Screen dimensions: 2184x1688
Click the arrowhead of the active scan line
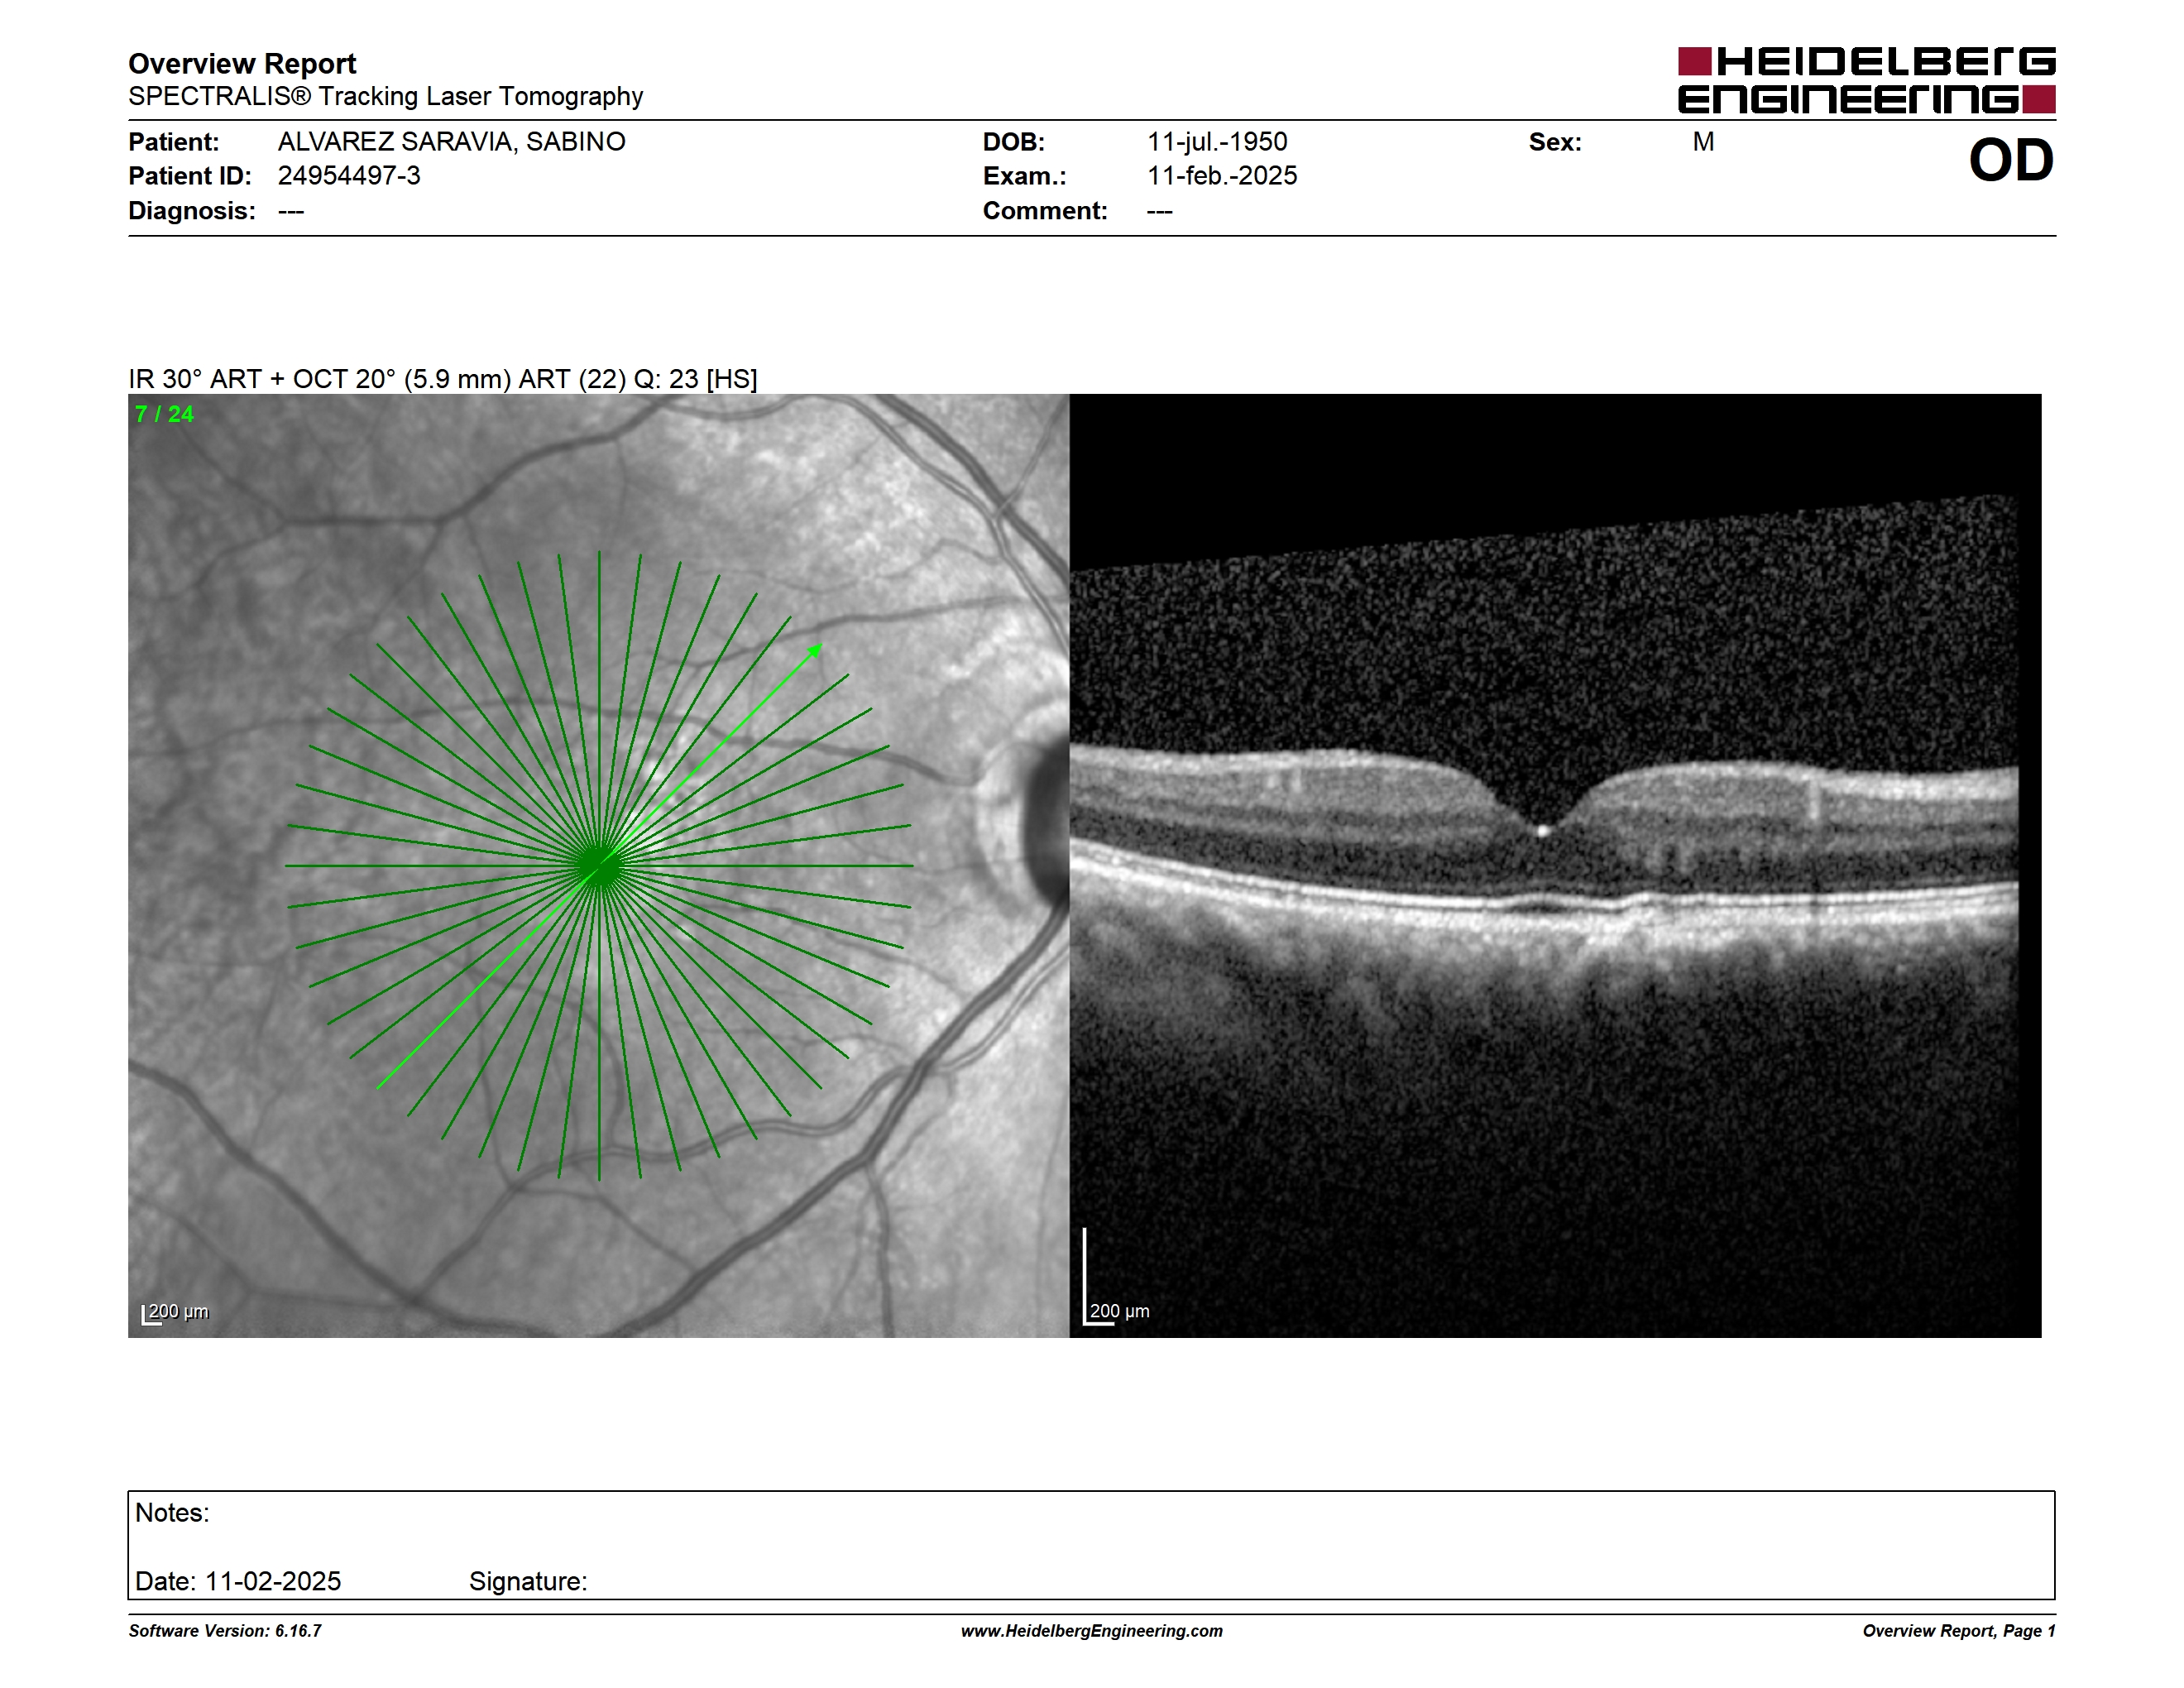[x=815, y=651]
